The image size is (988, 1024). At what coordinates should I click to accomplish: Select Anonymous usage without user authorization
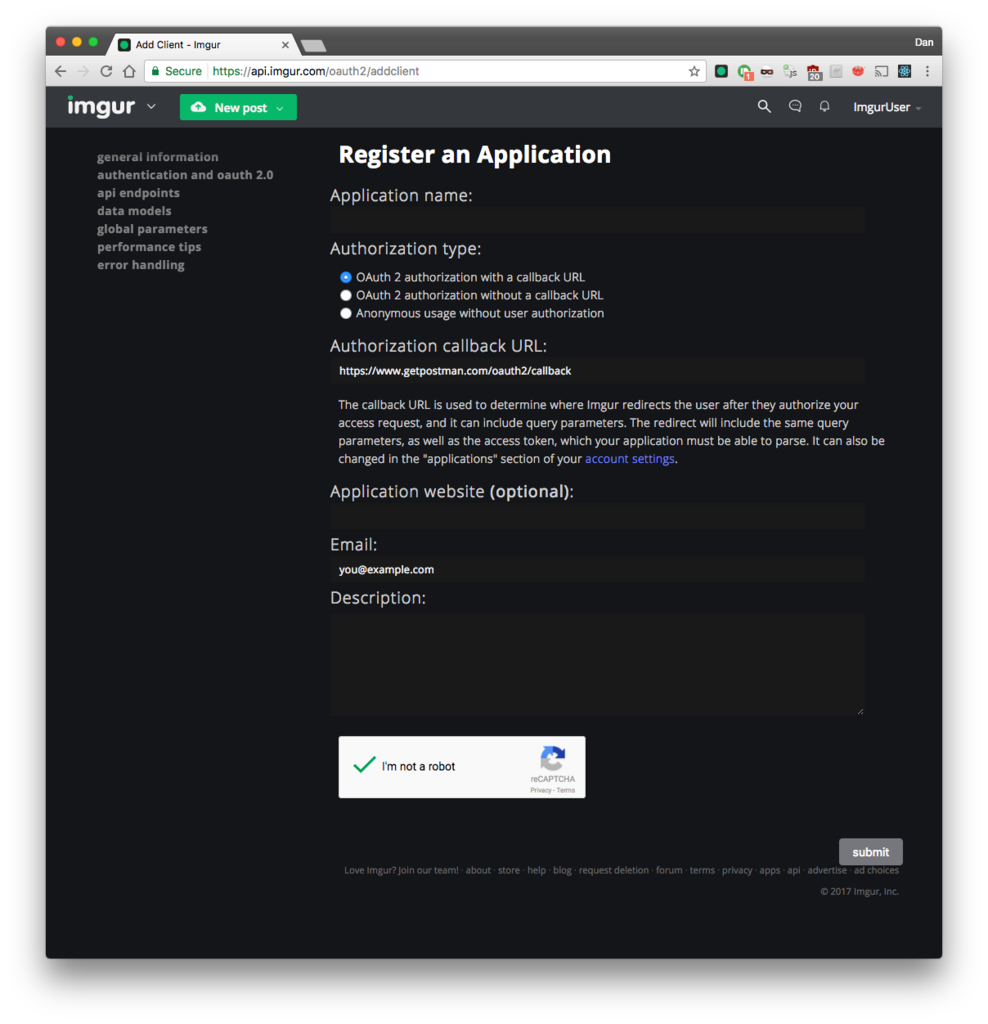pos(345,313)
